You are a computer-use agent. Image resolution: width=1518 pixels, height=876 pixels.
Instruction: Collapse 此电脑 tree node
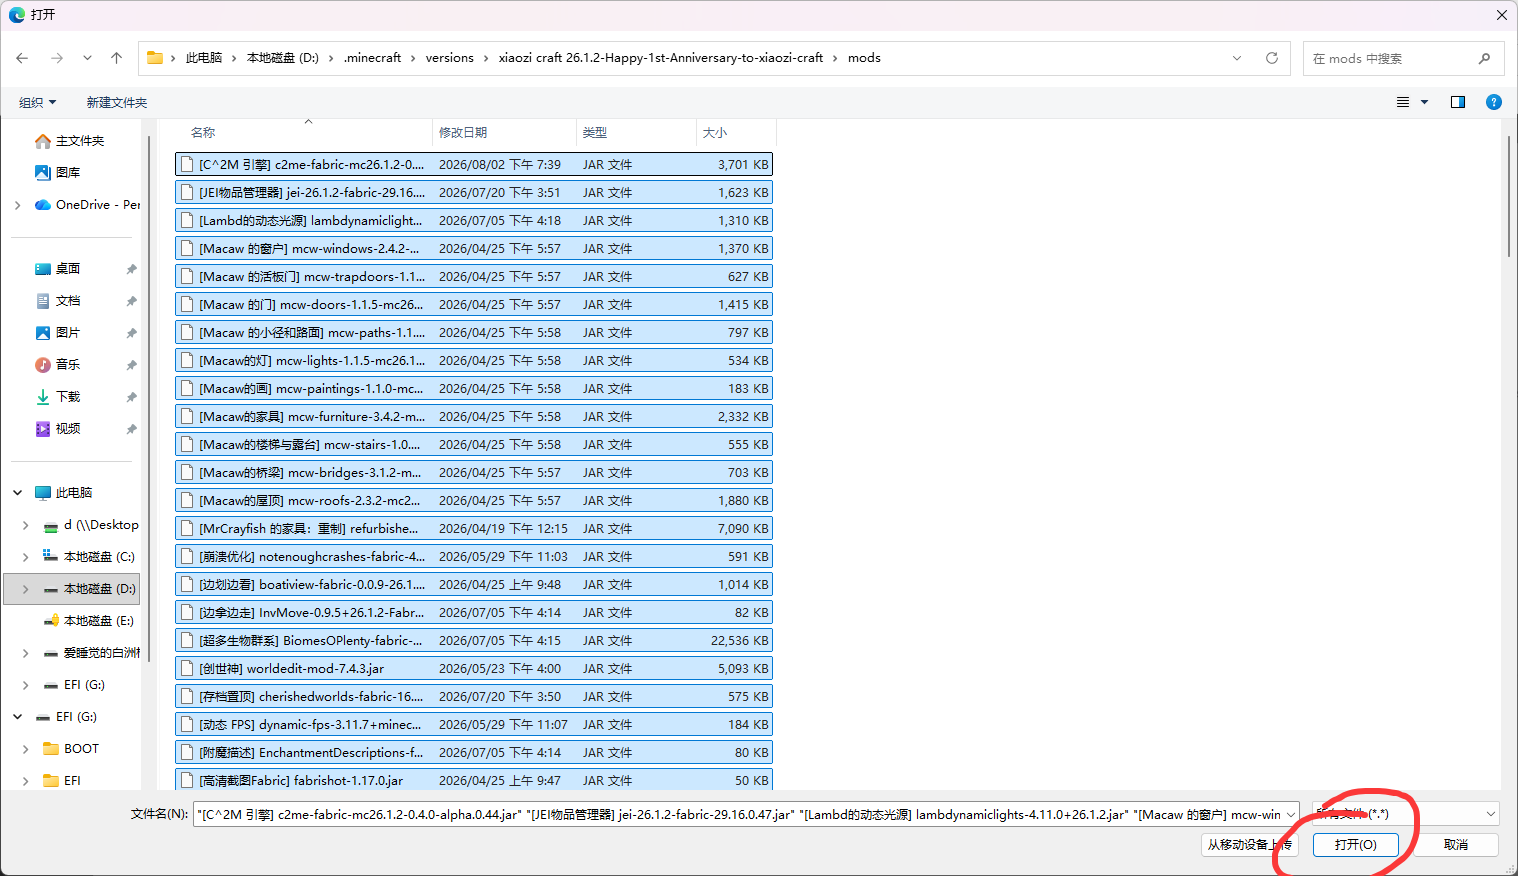click(17, 493)
